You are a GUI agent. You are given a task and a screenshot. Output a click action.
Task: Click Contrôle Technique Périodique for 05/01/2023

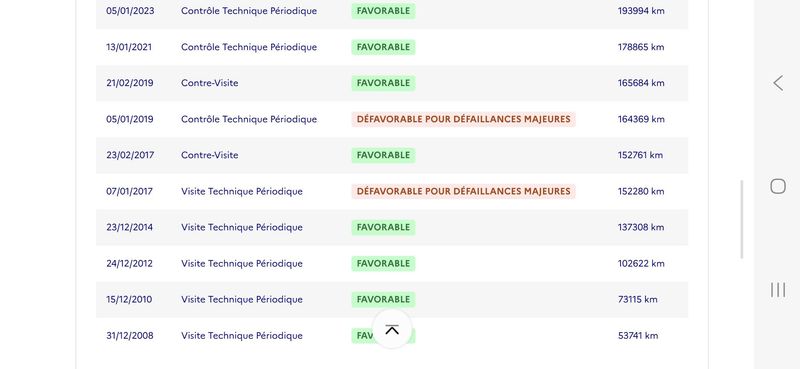(249, 11)
